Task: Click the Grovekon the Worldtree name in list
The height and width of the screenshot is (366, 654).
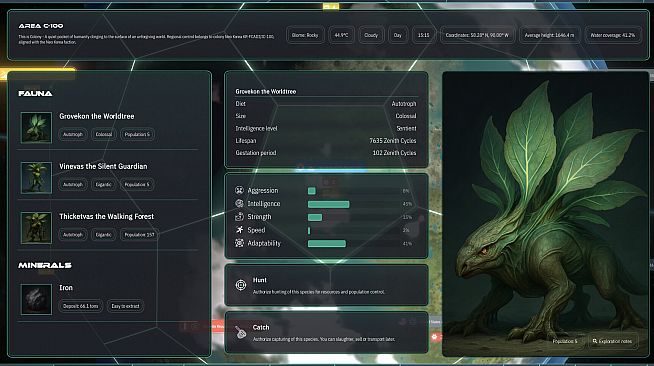Action: 97,116
